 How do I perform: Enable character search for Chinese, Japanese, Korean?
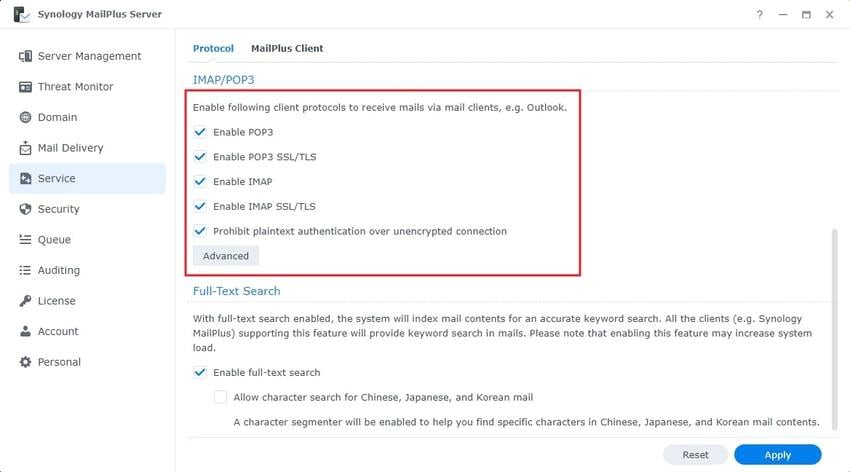click(221, 397)
